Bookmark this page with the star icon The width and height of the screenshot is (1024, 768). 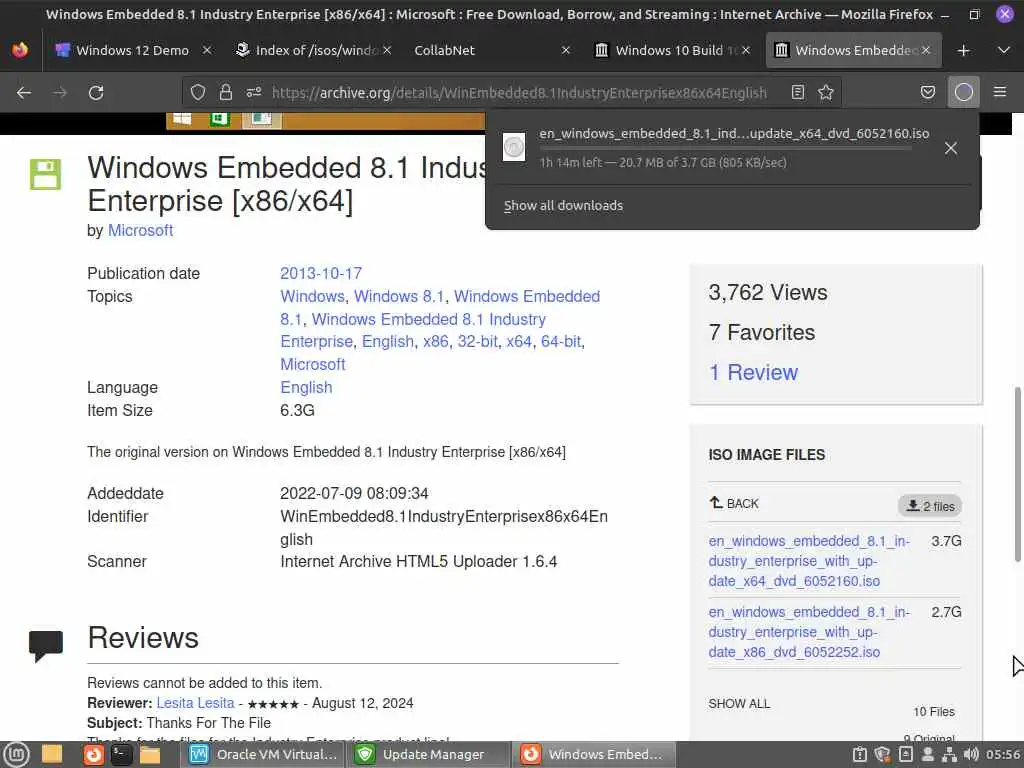pyautogui.click(x=825, y=93)
